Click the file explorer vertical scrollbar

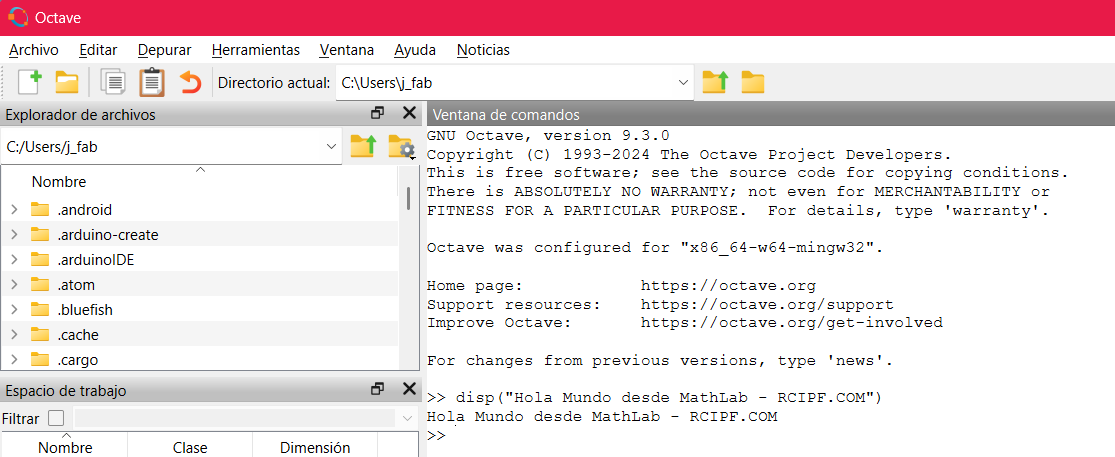tap(408, 198)
